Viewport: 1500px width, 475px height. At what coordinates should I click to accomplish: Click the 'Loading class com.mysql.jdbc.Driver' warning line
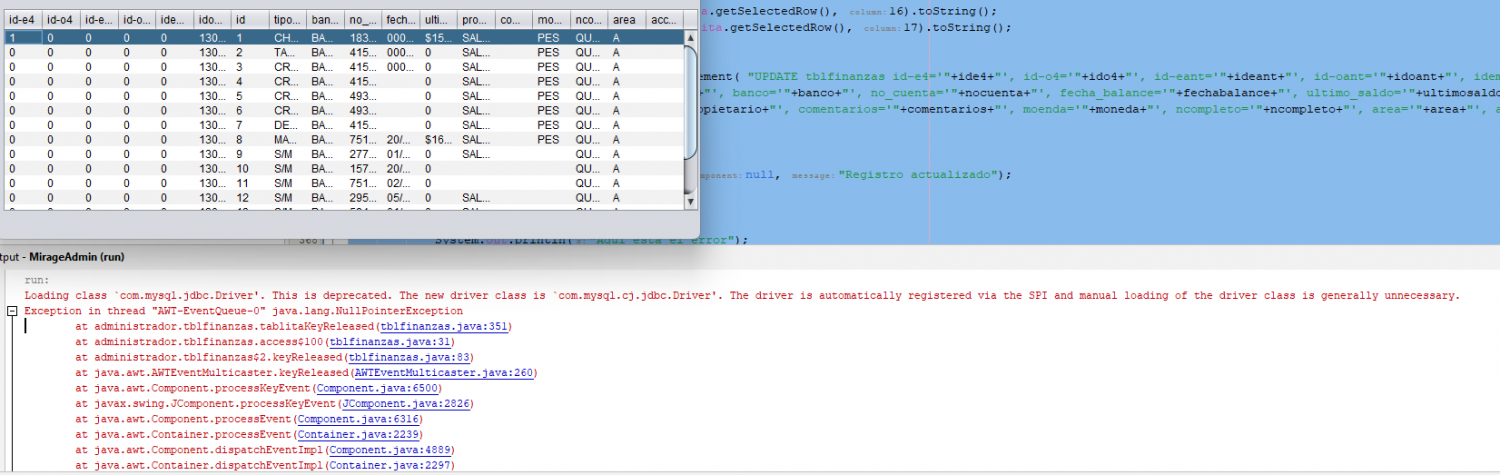[x=742, y=296]
